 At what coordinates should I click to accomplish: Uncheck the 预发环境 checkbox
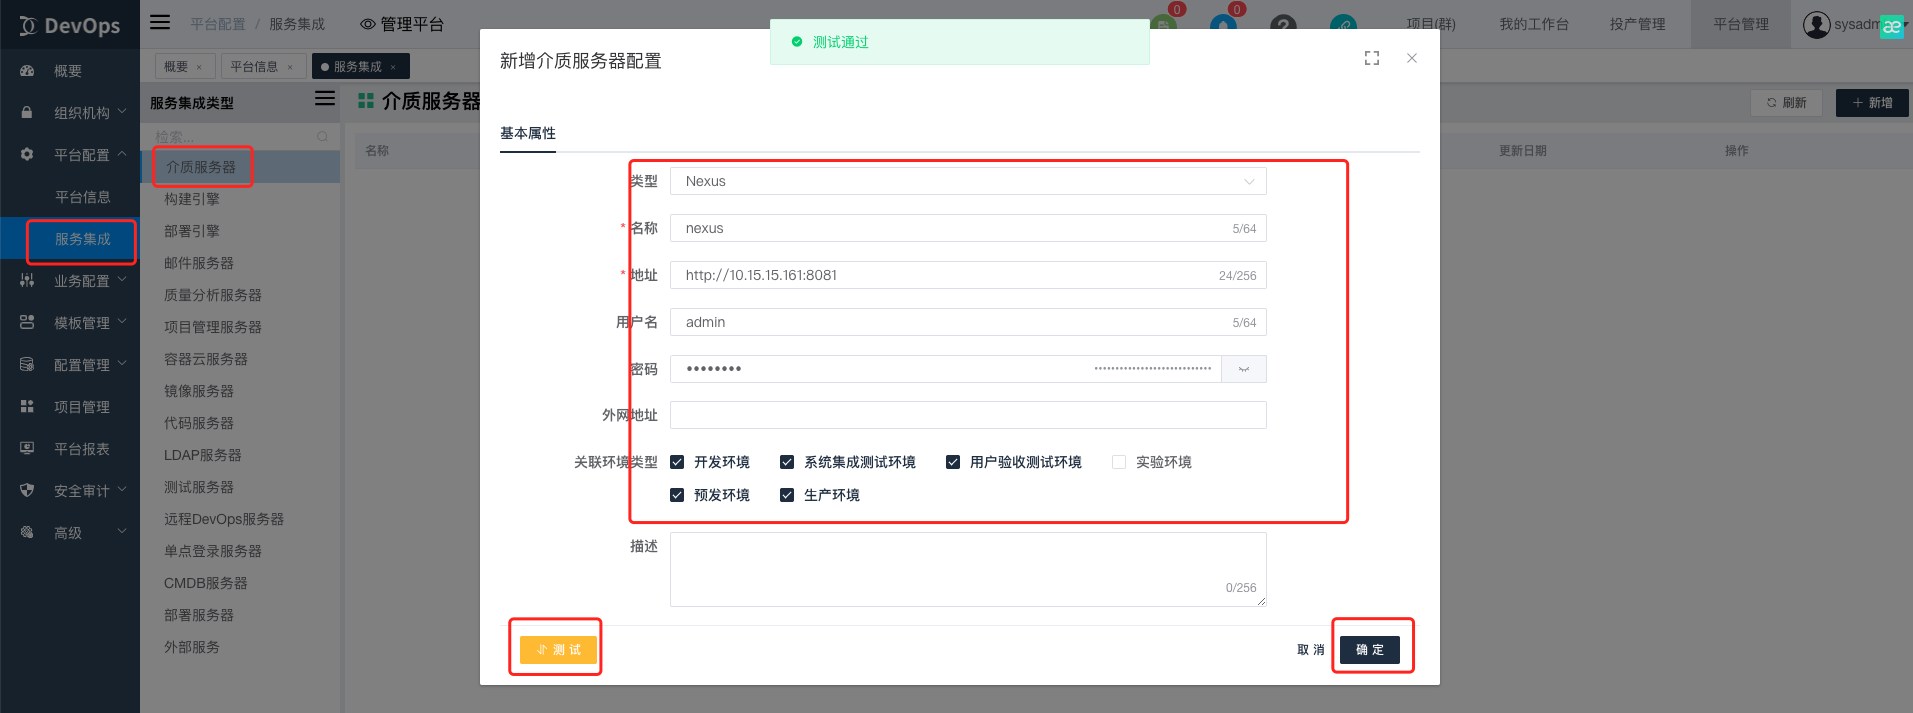tap(677, 495)
